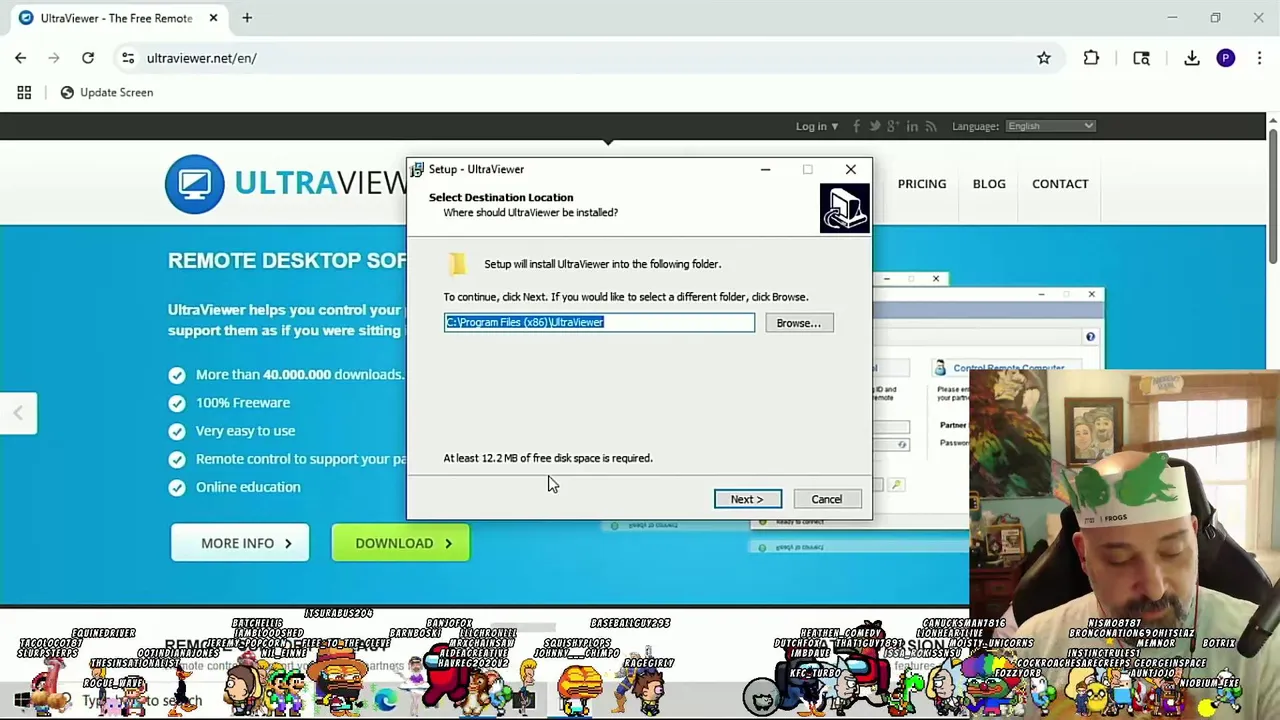Open the RSS feed icon in header
This screenshot has height=720, width=1280.
coord(931,126)
